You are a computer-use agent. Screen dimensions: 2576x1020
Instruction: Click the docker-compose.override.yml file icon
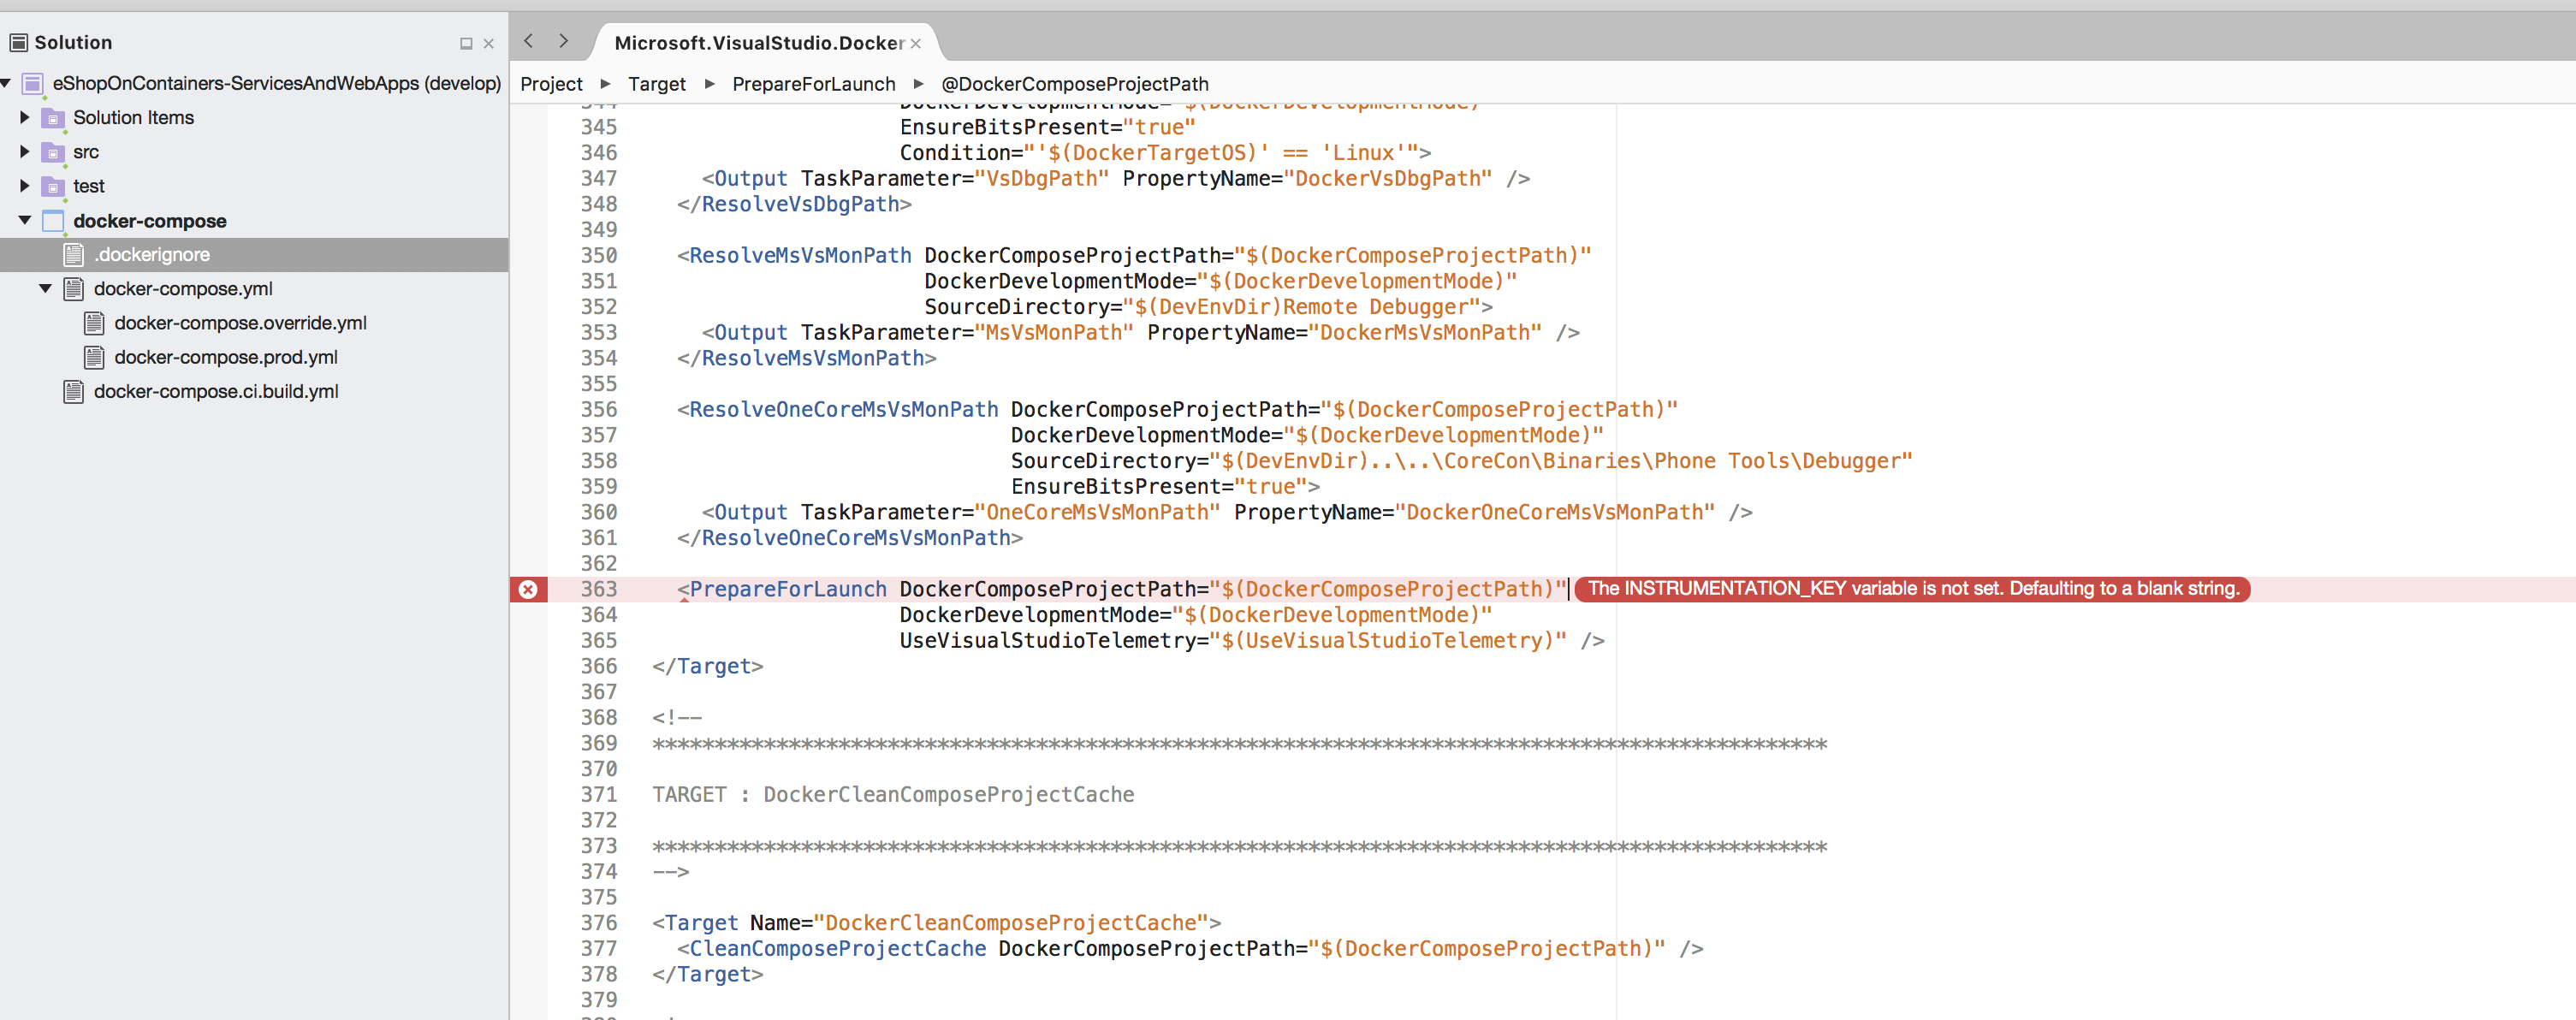[94, 323]
